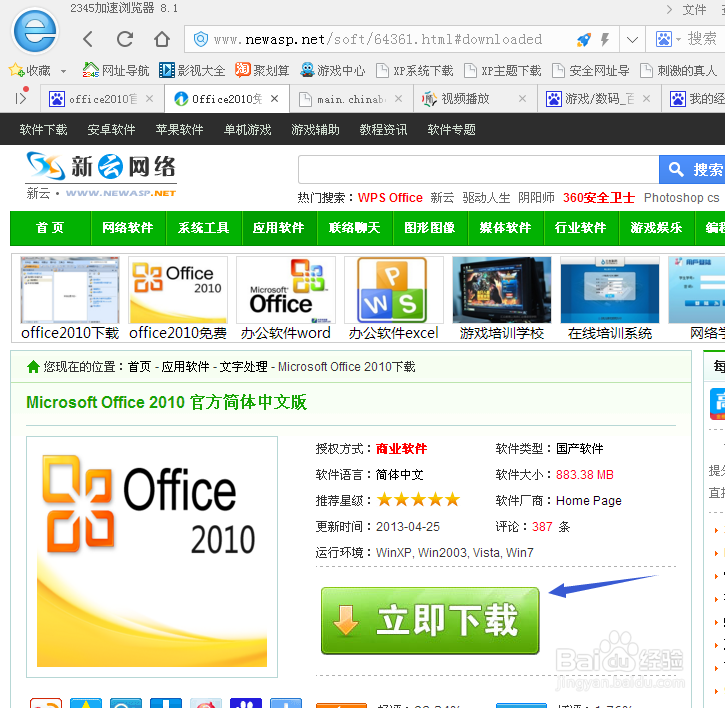The image size is (725, 708).
Task: Select 联络聊天 in green navigation
Action: (354, 228)
